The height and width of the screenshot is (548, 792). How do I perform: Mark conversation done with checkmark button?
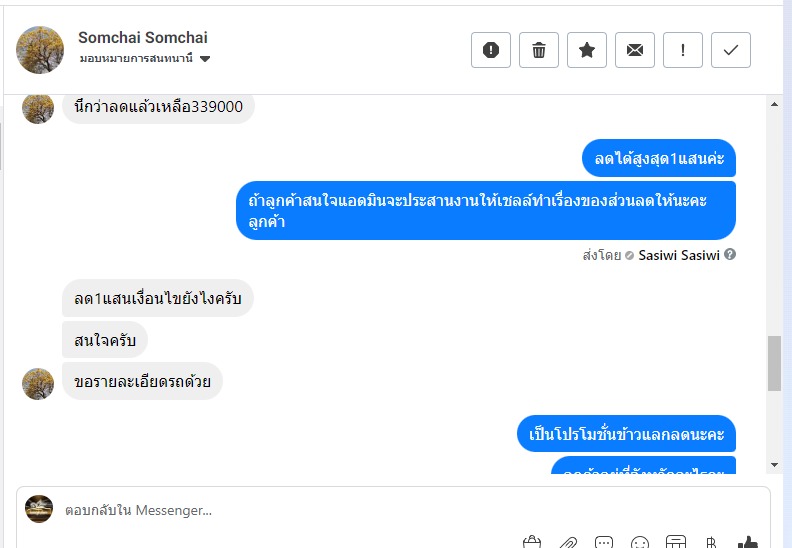click(x=731, y=50)
